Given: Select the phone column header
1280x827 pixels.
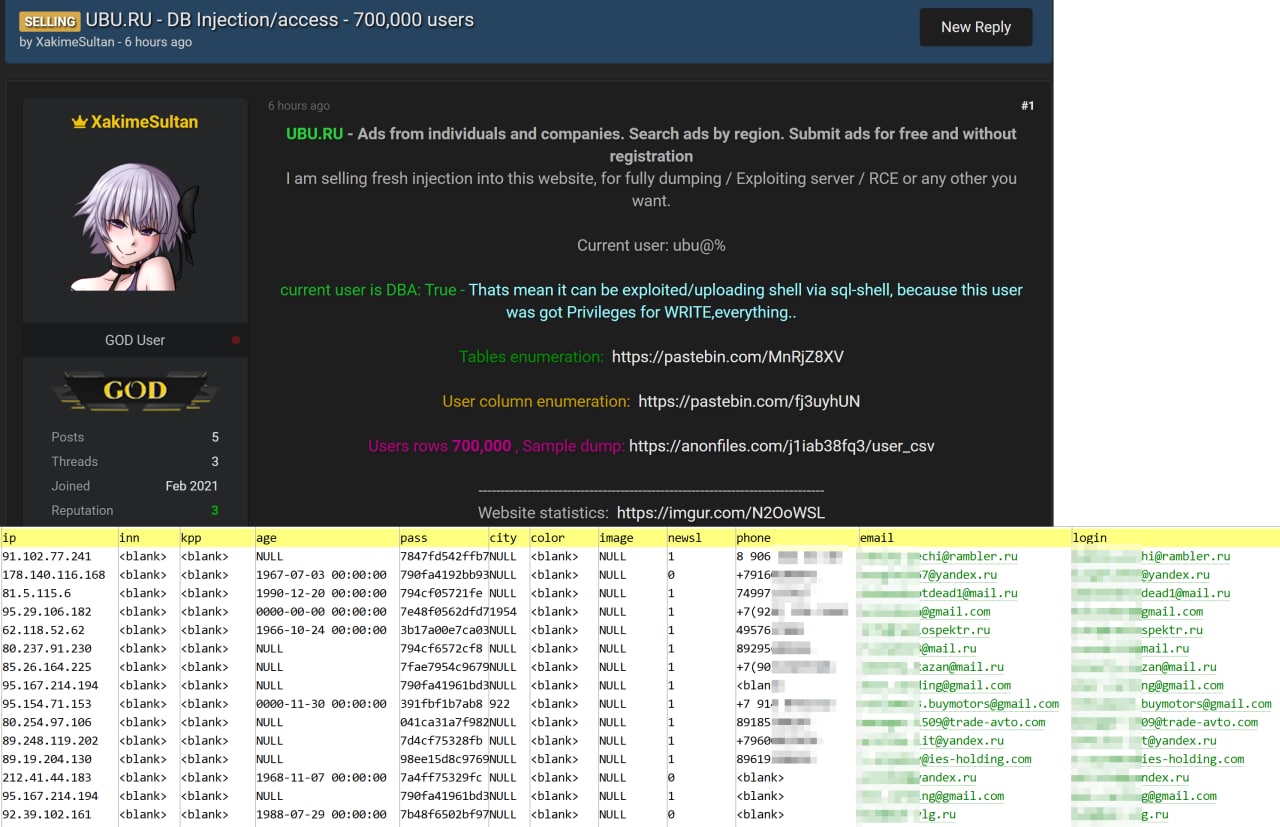Looking at the screenshot, I should (795, 537).
